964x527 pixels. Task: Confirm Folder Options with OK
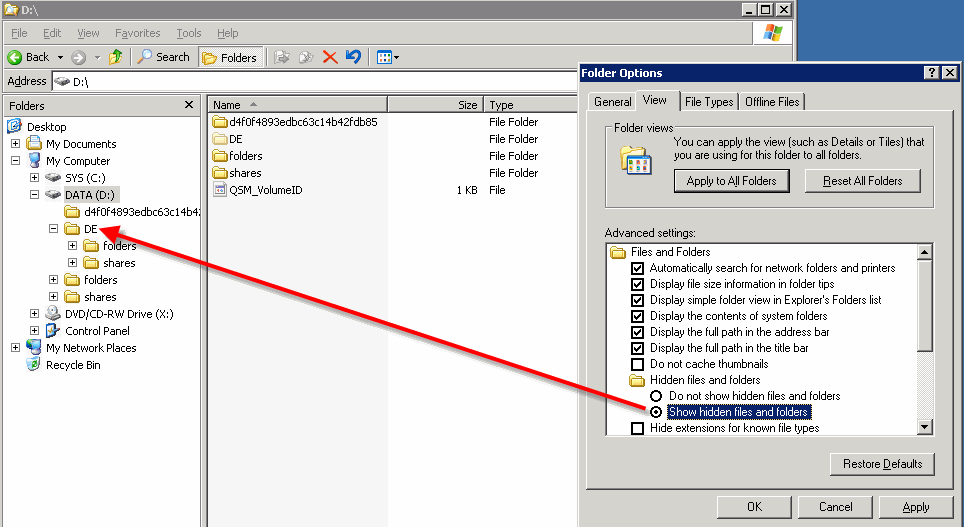[755, 507]
